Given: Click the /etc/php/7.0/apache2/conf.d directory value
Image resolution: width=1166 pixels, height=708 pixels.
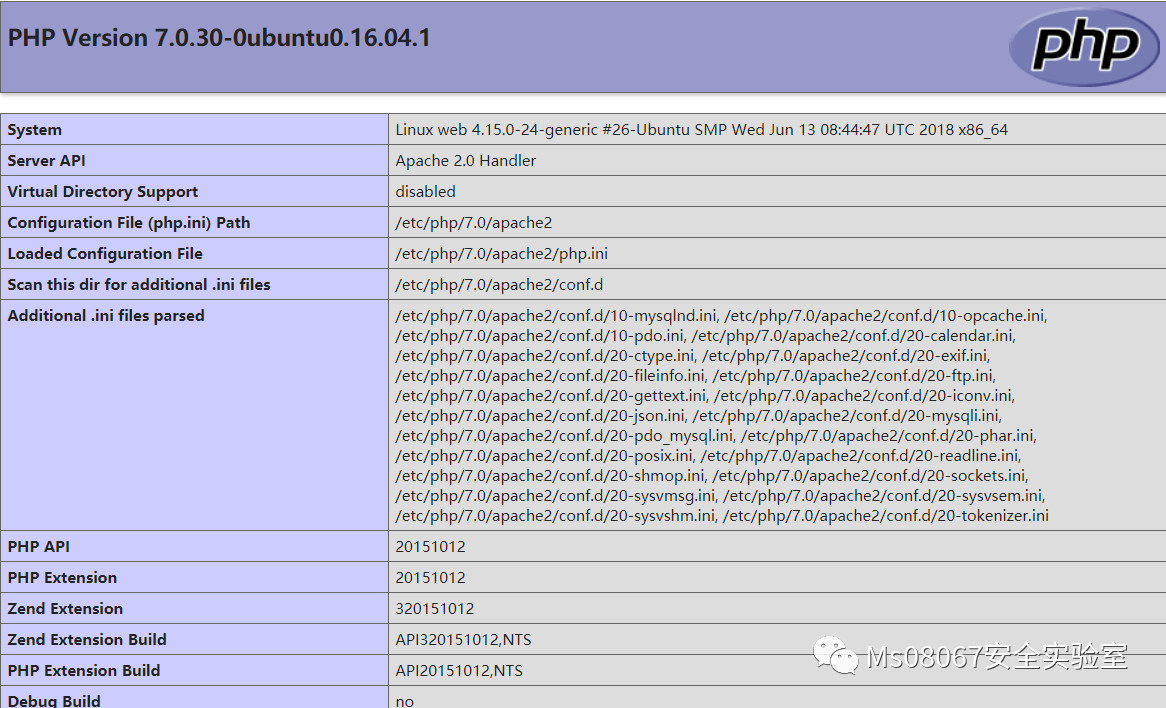Looking at the screenshot, I should (499, 285).
